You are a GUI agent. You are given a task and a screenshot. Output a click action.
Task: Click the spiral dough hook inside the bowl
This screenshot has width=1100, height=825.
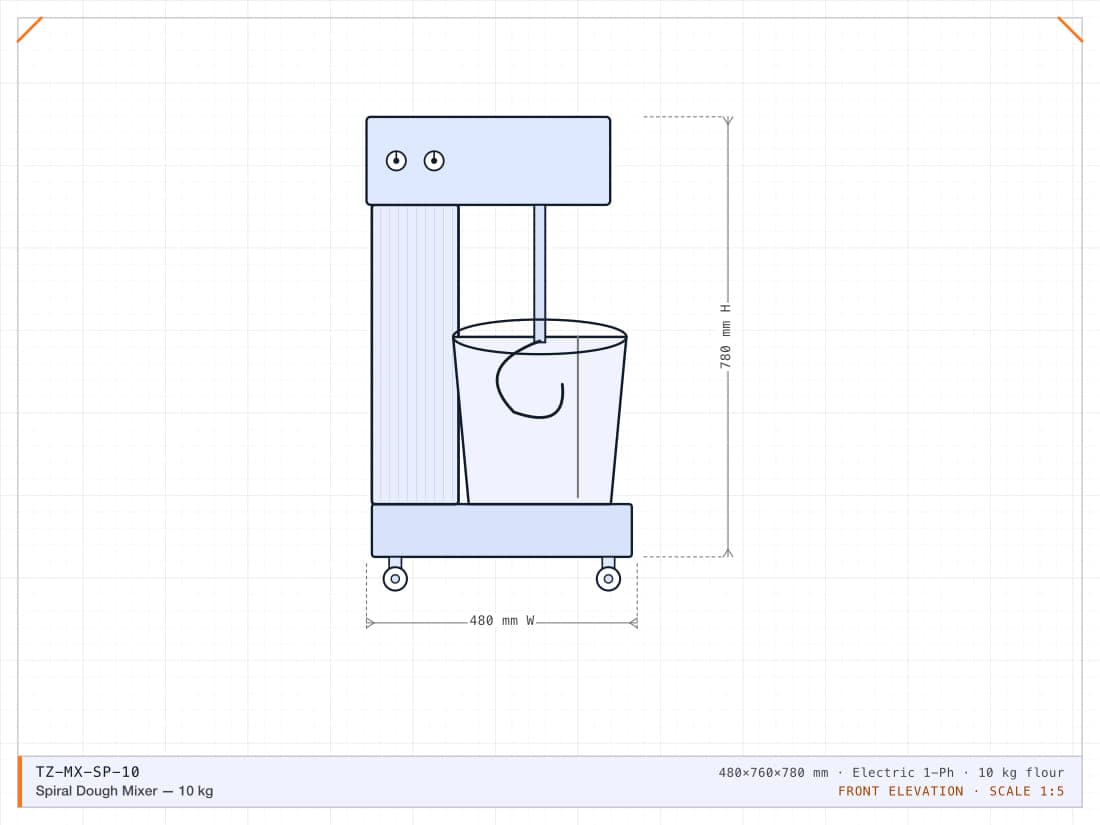530,380
